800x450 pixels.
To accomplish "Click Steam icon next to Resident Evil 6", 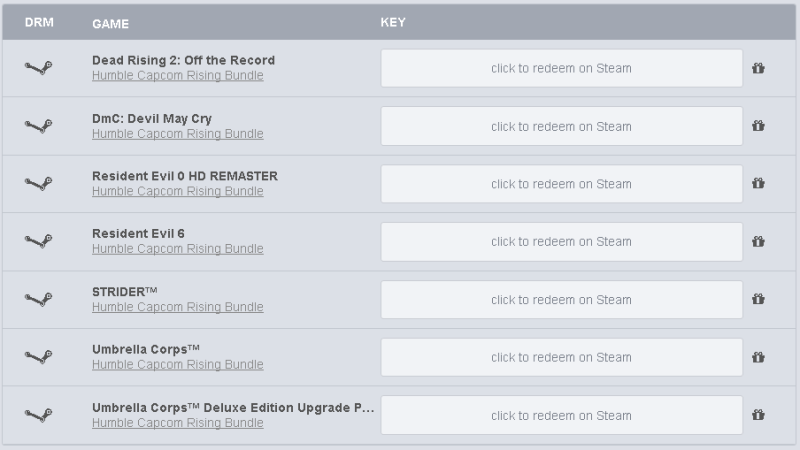I will pos(38,241).
